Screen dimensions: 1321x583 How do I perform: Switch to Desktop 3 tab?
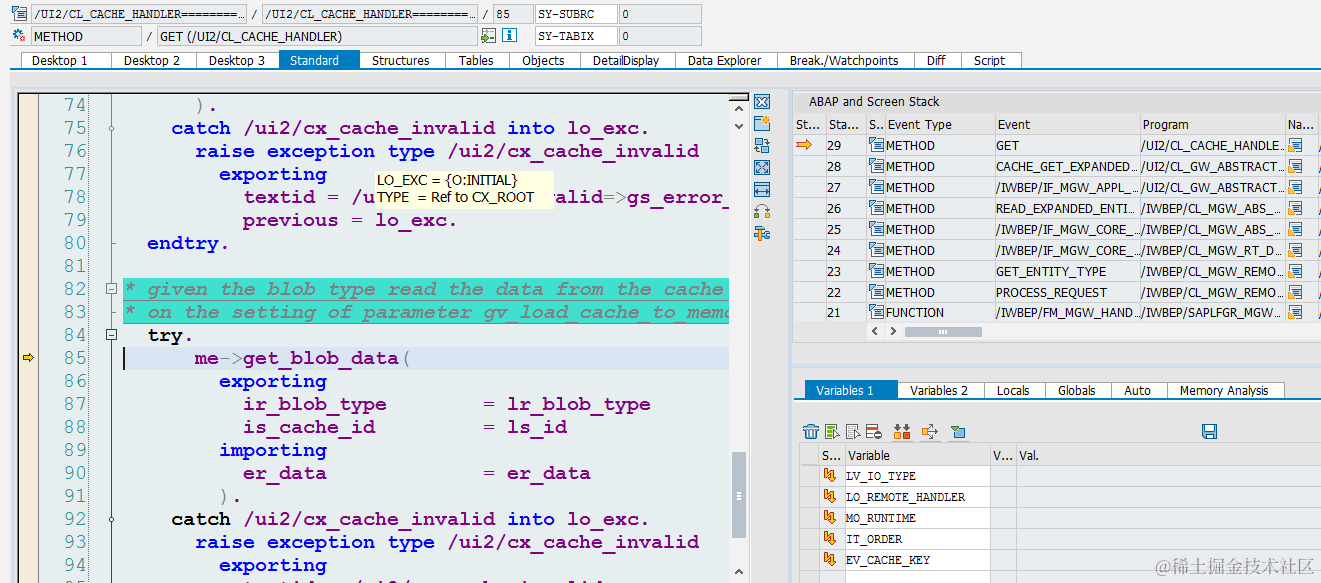(237, 60)
